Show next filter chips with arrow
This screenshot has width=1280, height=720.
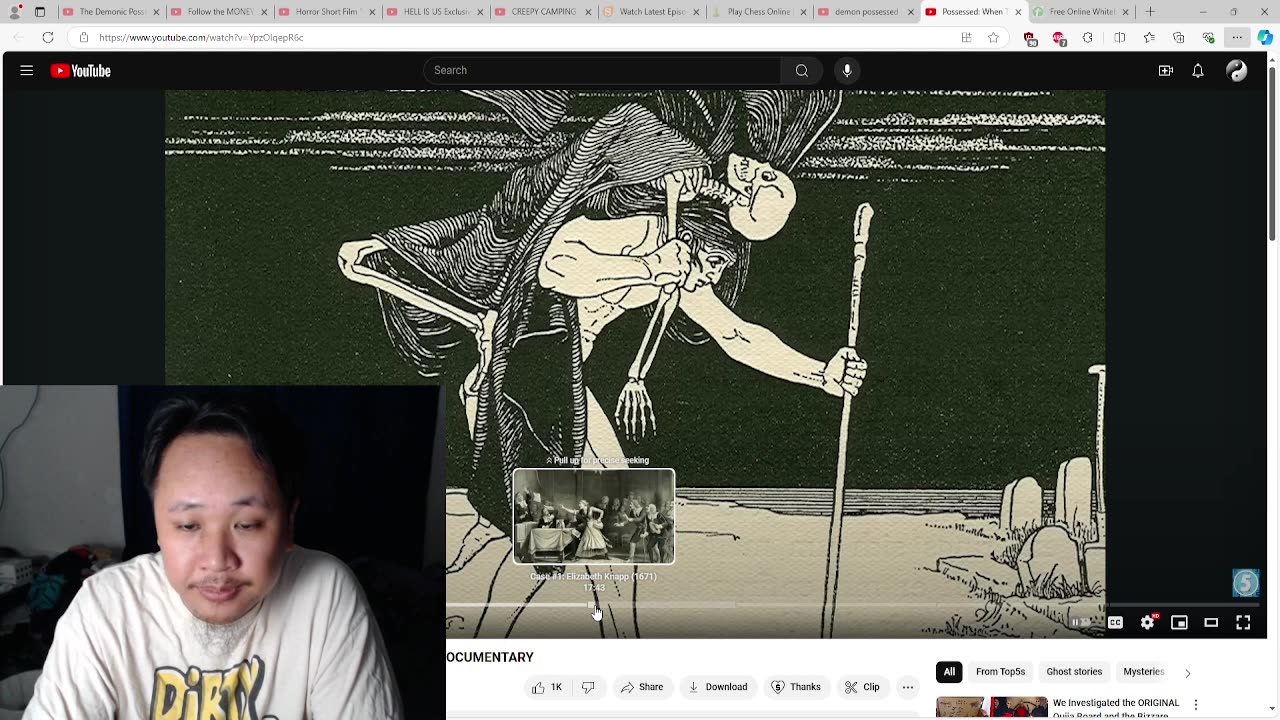pos(1187,673)
